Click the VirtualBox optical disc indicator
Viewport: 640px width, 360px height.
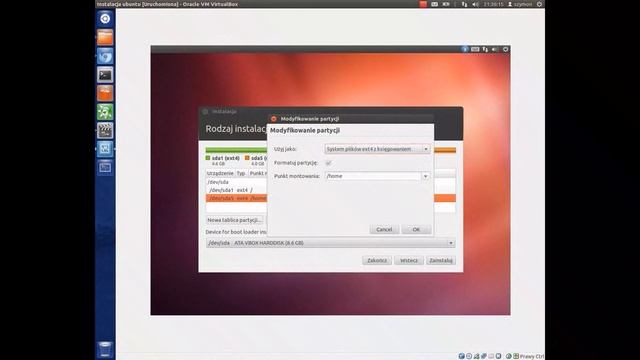(469, 356)
